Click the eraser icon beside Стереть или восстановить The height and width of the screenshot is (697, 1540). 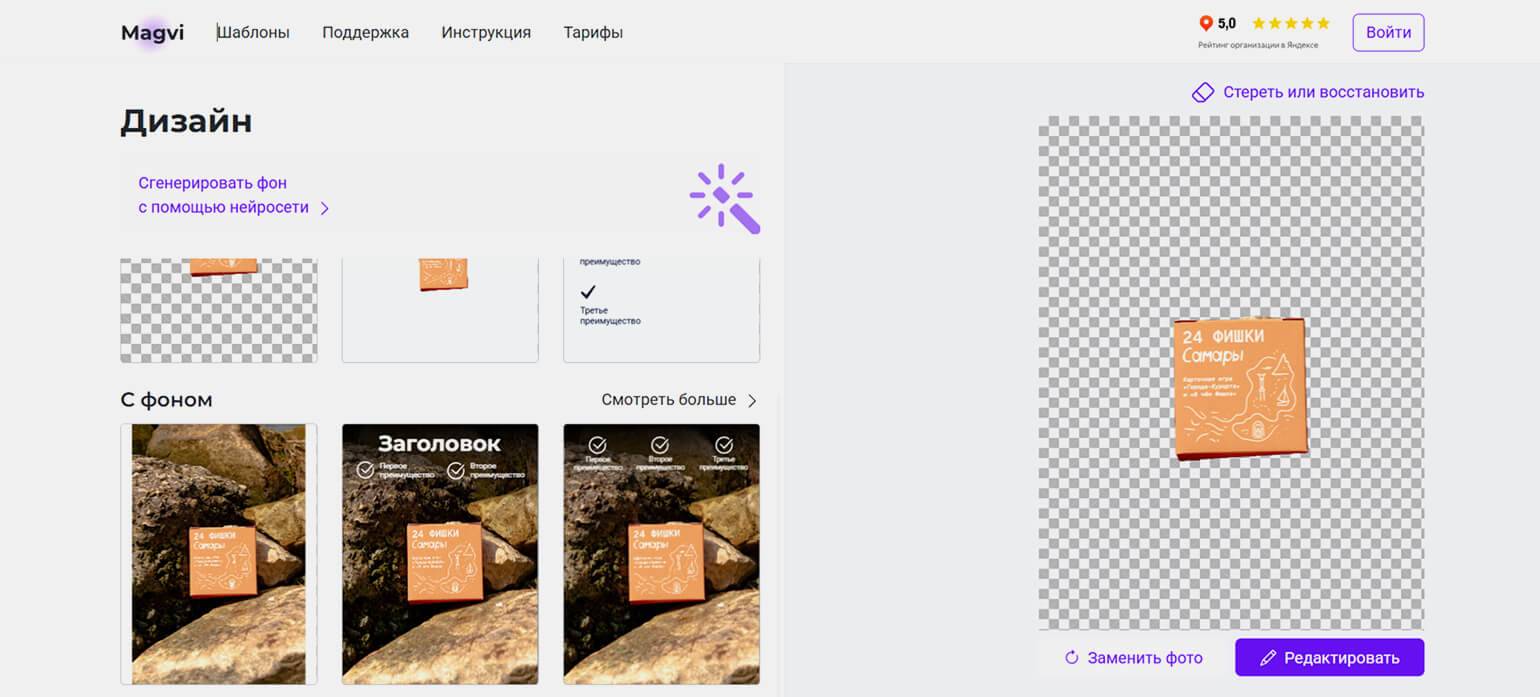click(1202, 92)
